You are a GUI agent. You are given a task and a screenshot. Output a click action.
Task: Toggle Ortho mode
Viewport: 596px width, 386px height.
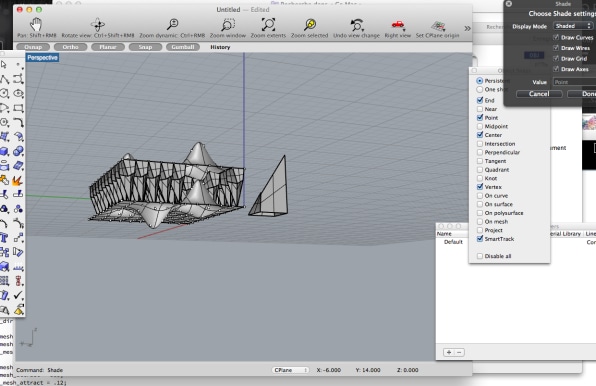click(70, 47)
